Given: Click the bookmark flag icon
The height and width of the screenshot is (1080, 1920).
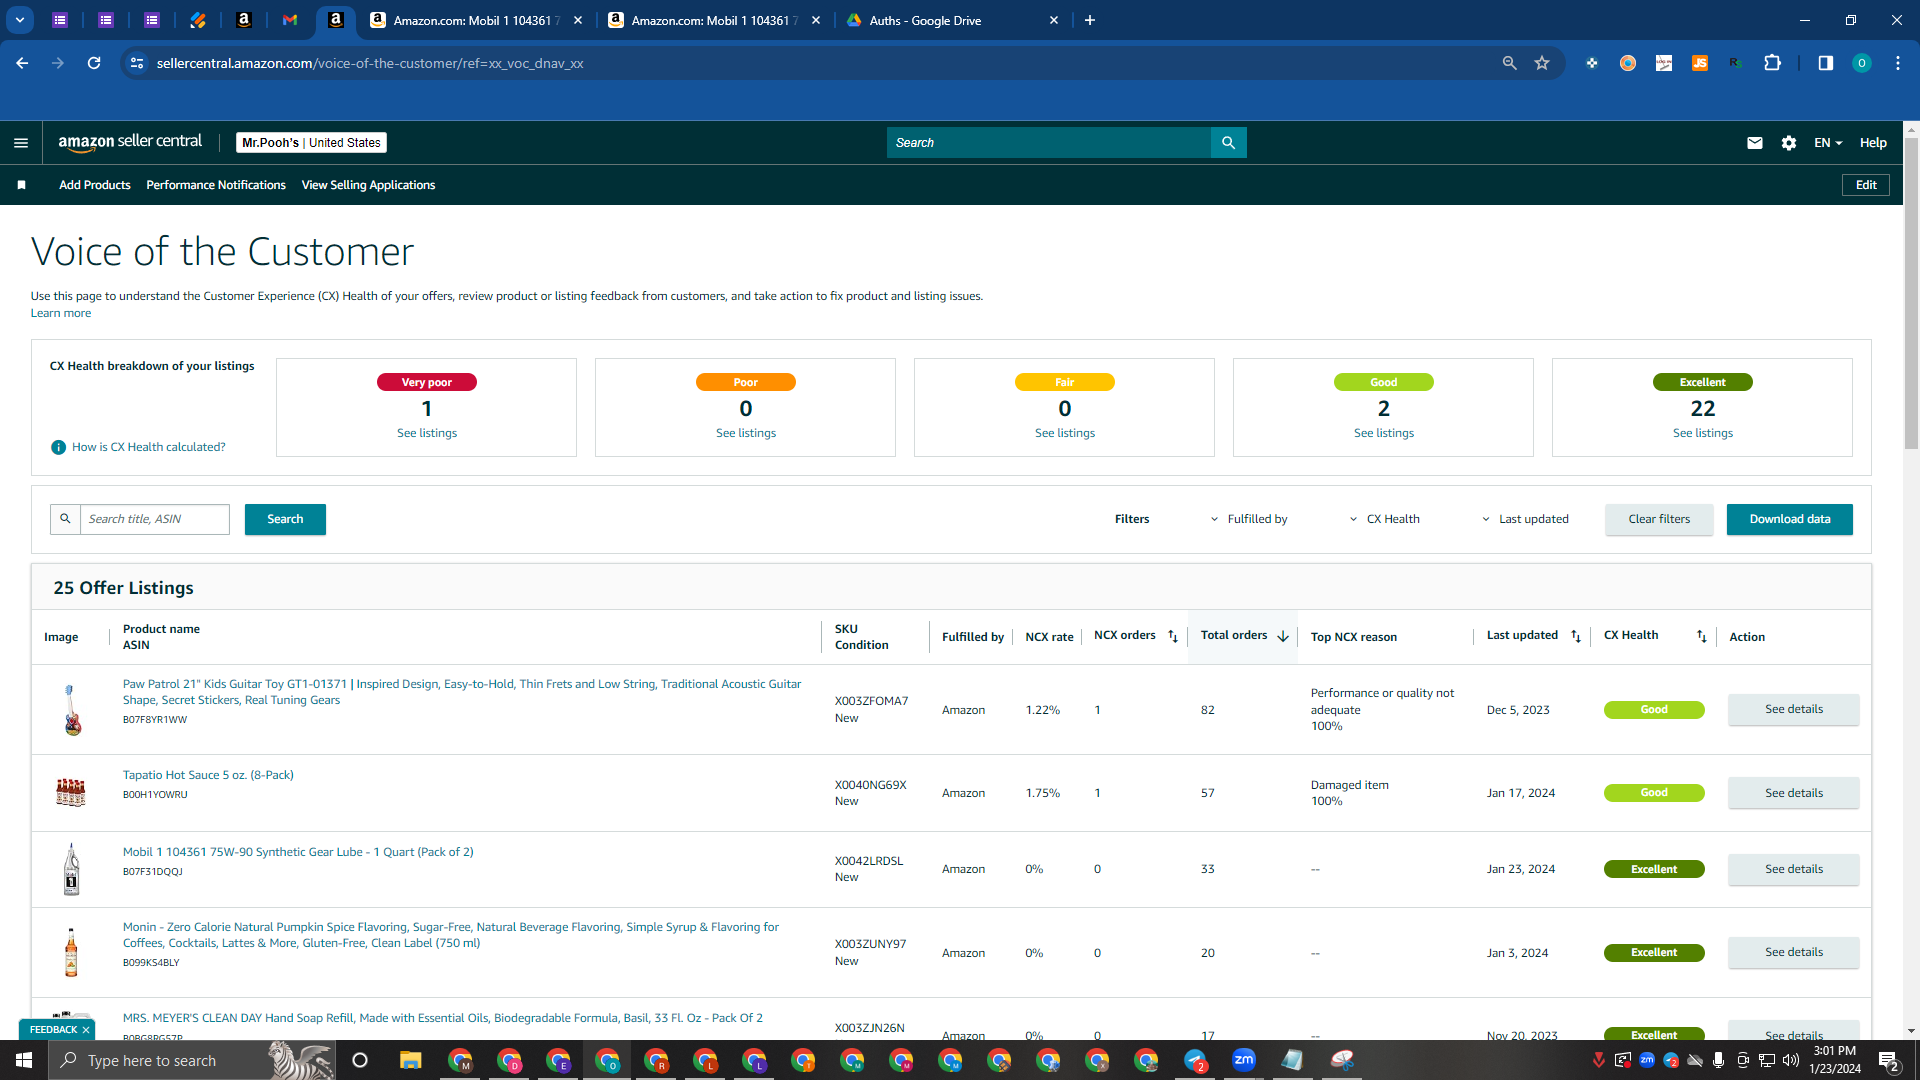Looking at the screenshot, I should click(21, 185).
